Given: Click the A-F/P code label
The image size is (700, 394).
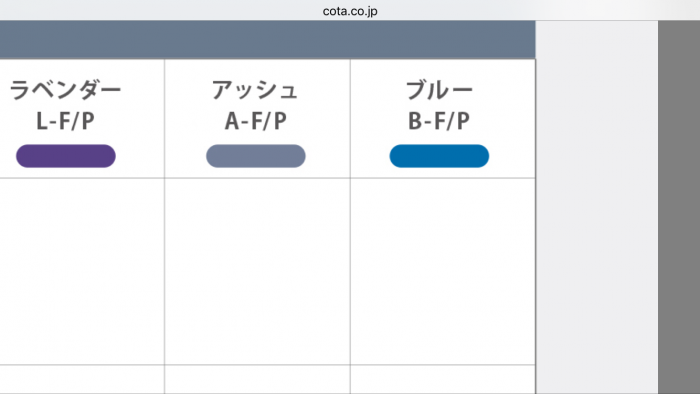Looking at the screenshot, I should [256, 121].
